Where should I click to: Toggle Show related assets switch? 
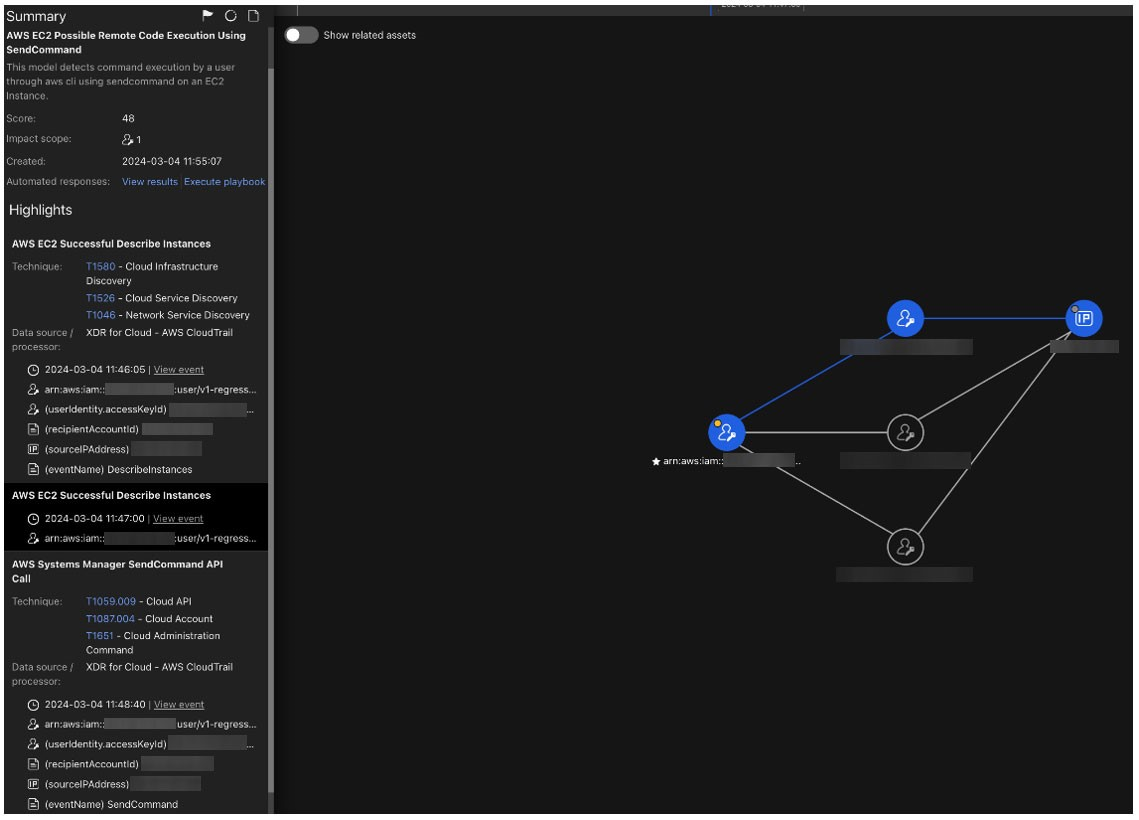click(x=301, y=35)
